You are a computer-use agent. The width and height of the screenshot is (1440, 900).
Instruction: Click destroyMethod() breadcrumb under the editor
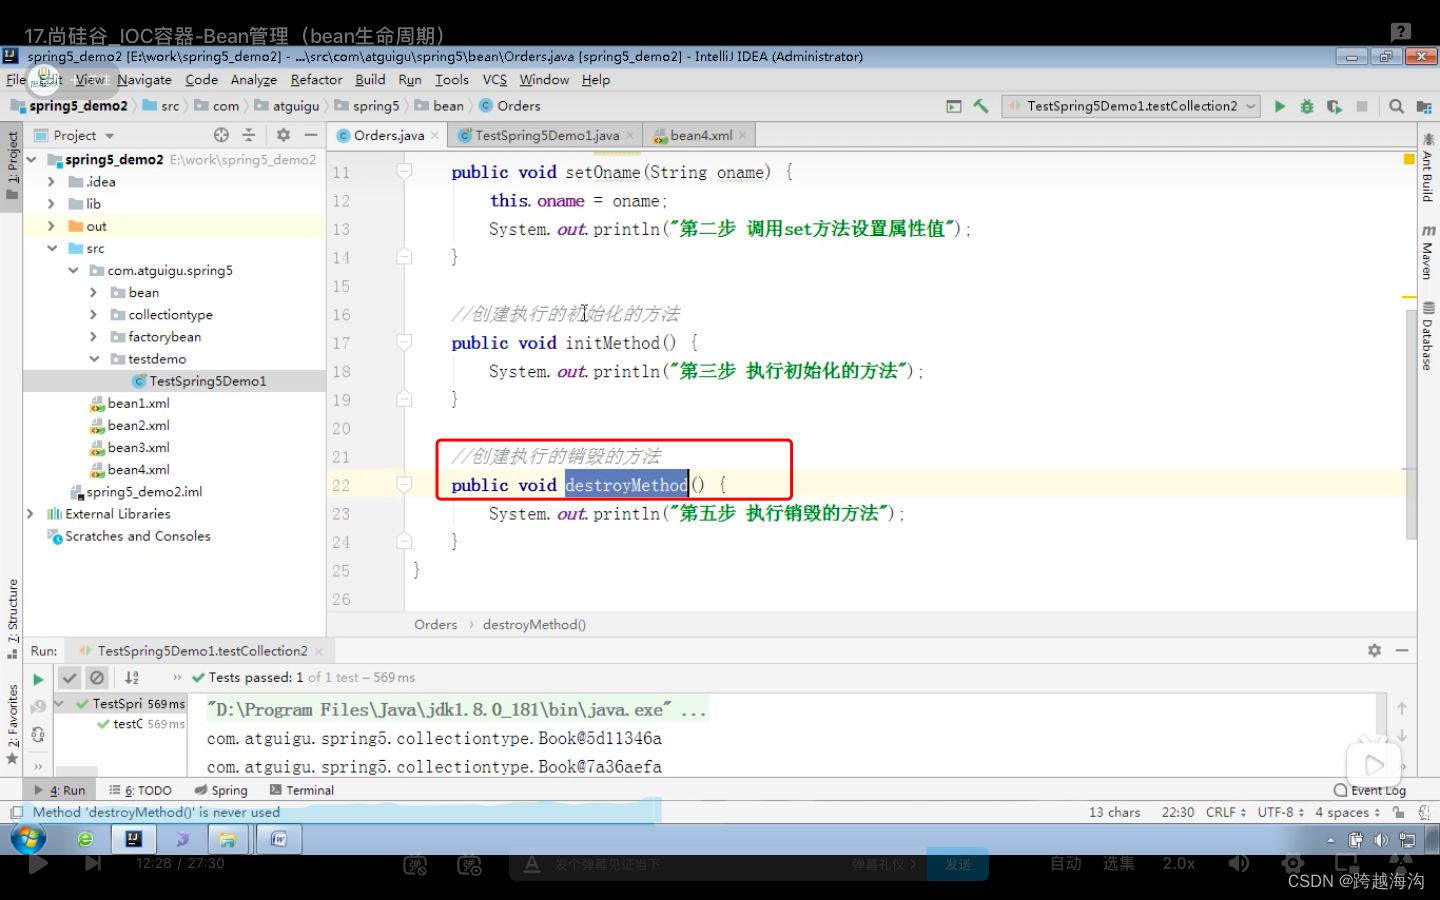(x=534, y=625)
